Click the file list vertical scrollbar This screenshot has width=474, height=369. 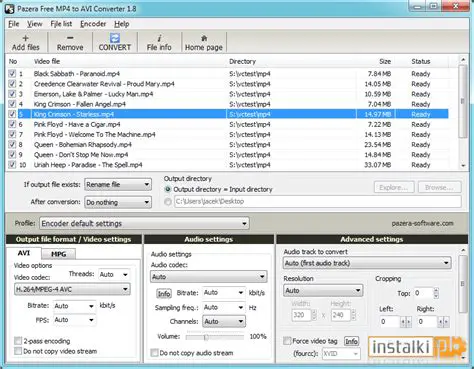(463, 113)
